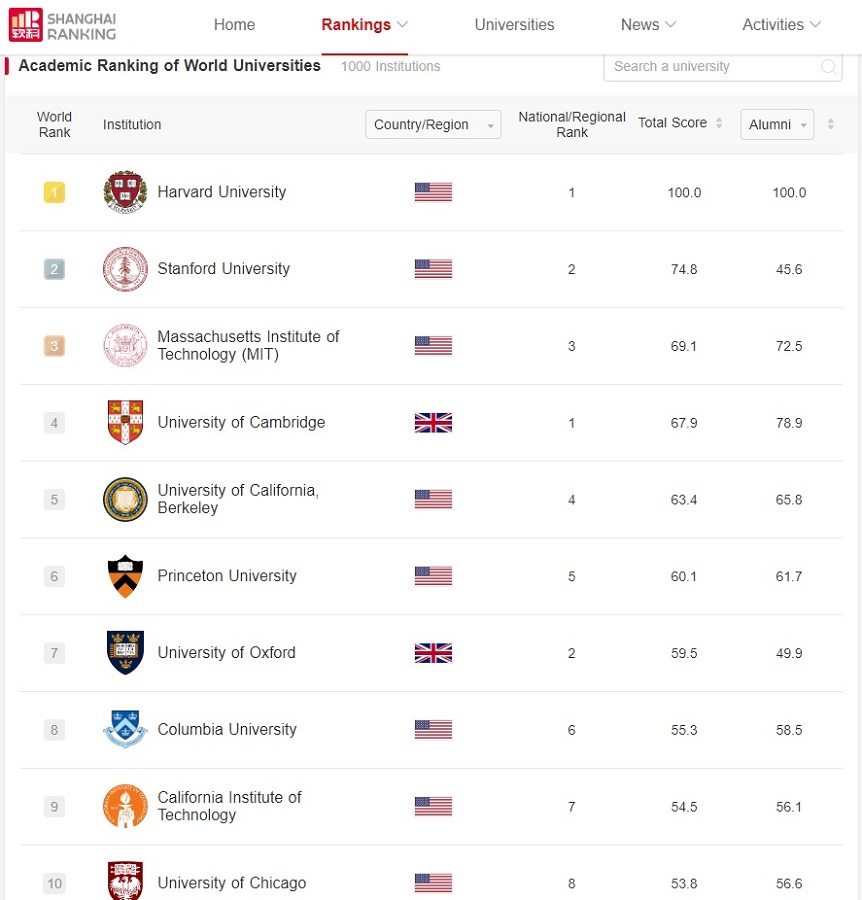Expand the News menu
The image size is (862, 900).
coord(649,25)
